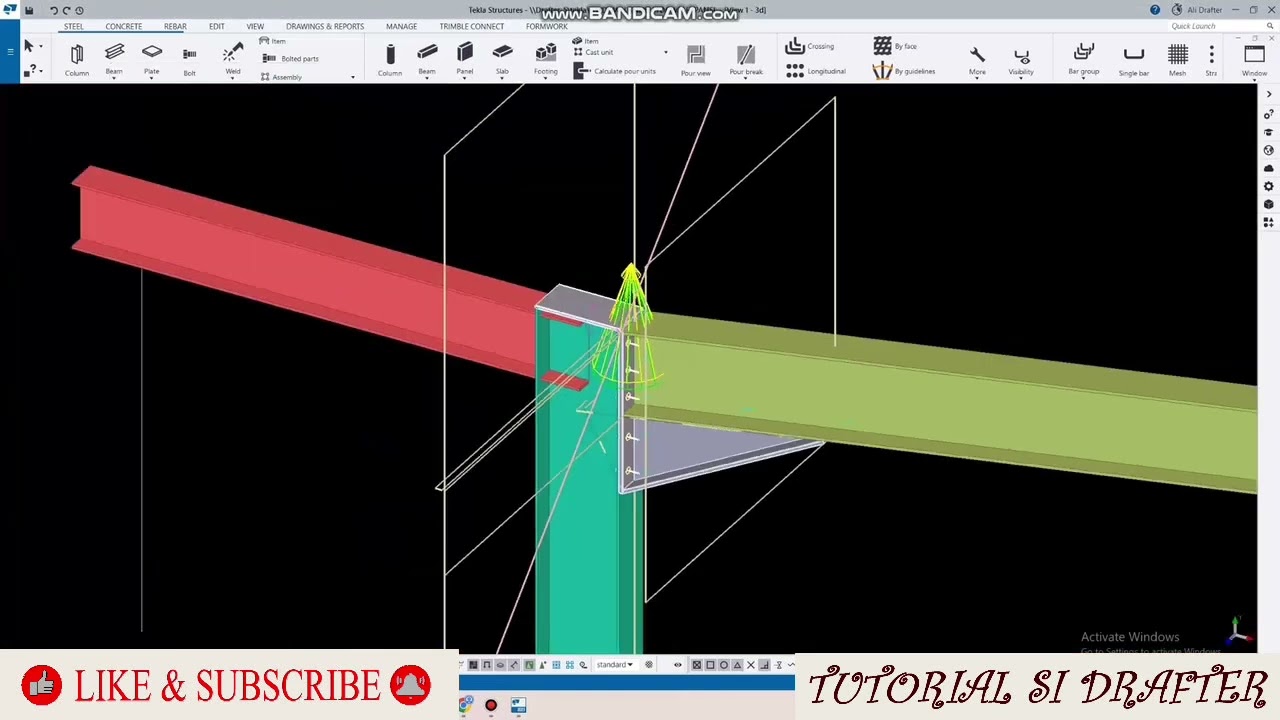
Task: Select the Footing tool
Action: pos(546,59)
